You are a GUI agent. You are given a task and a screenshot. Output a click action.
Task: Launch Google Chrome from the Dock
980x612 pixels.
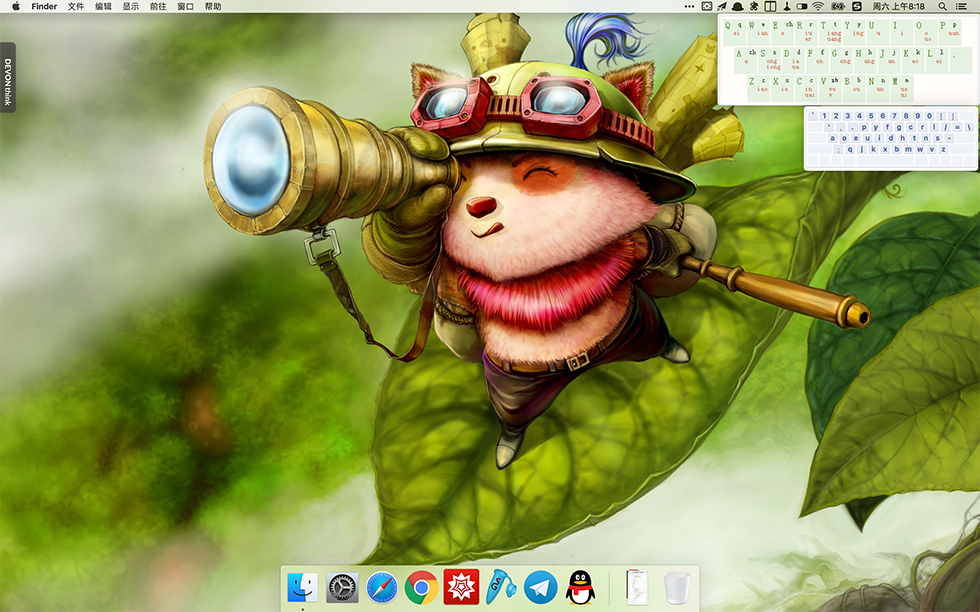pyautogui.click(x=421, y=588)
